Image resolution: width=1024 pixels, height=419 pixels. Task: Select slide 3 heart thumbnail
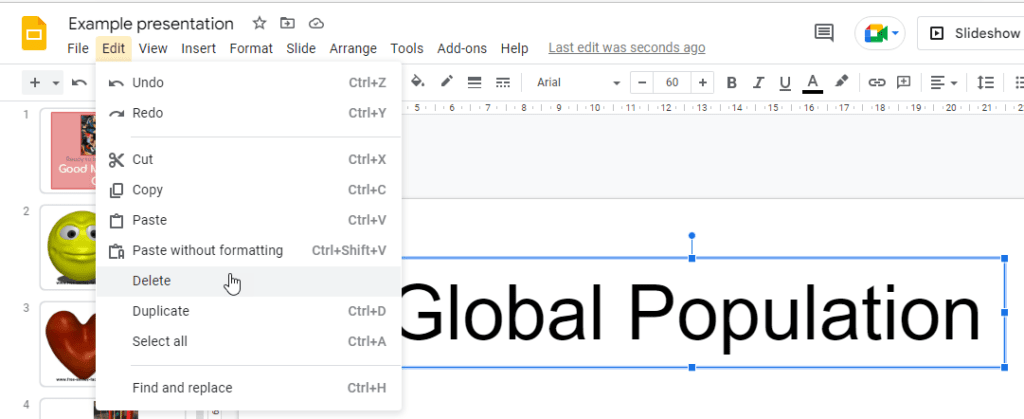[69, 343]
